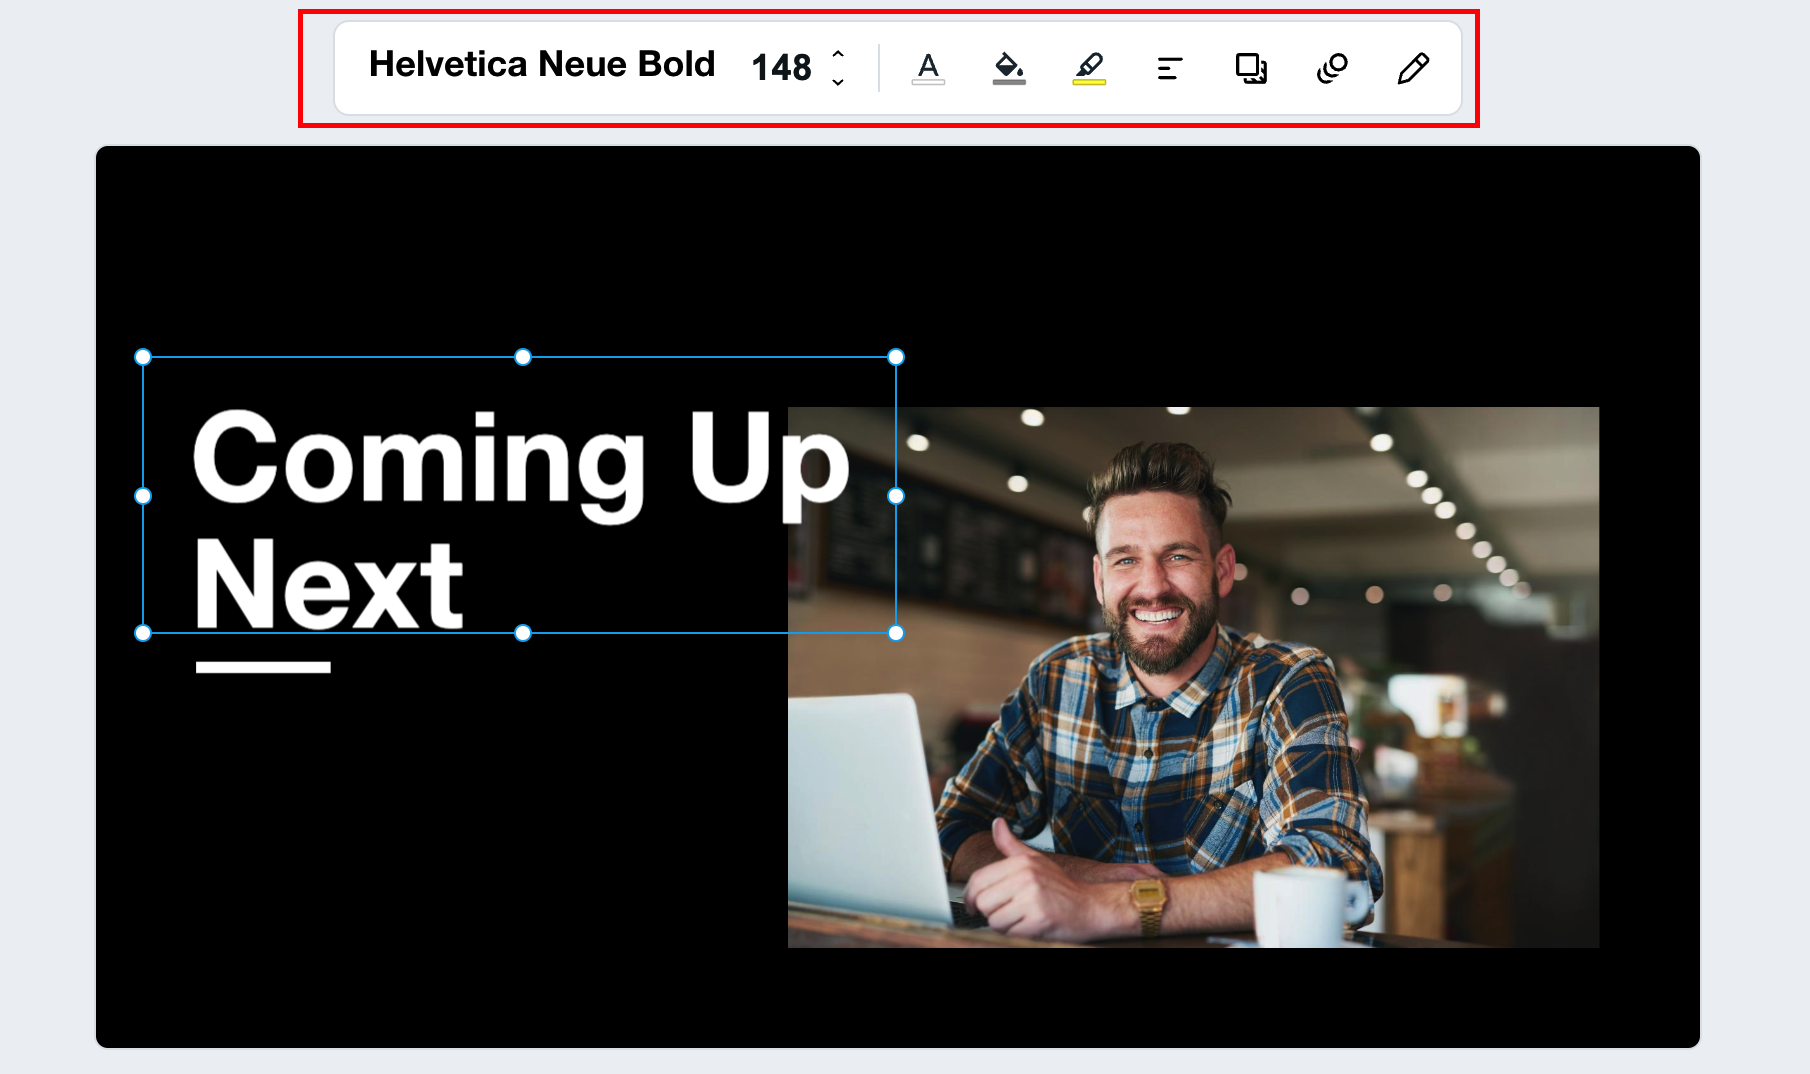Open the text alignment options
The image size is (1810, 1074).
tap(1169, 68)
